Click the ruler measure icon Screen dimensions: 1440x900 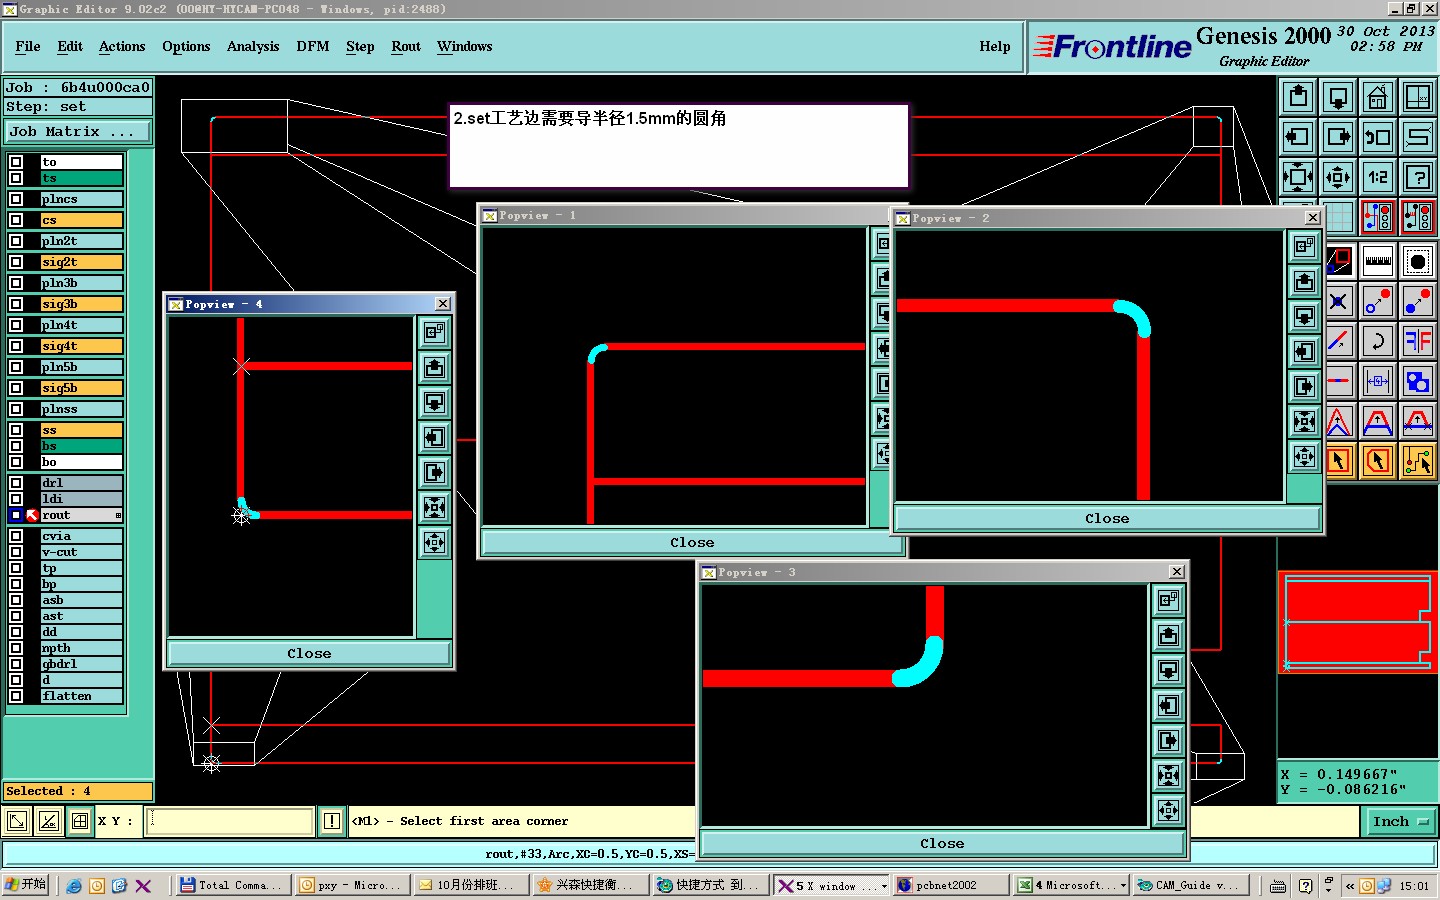point(1378,262)
